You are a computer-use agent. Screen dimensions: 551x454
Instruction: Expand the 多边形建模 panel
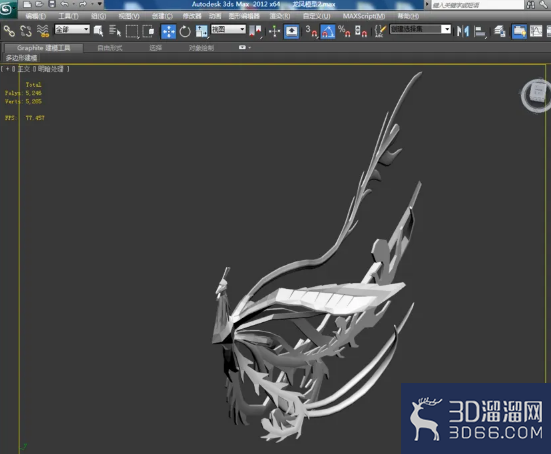pyautogui.click(x=21, y=58)
